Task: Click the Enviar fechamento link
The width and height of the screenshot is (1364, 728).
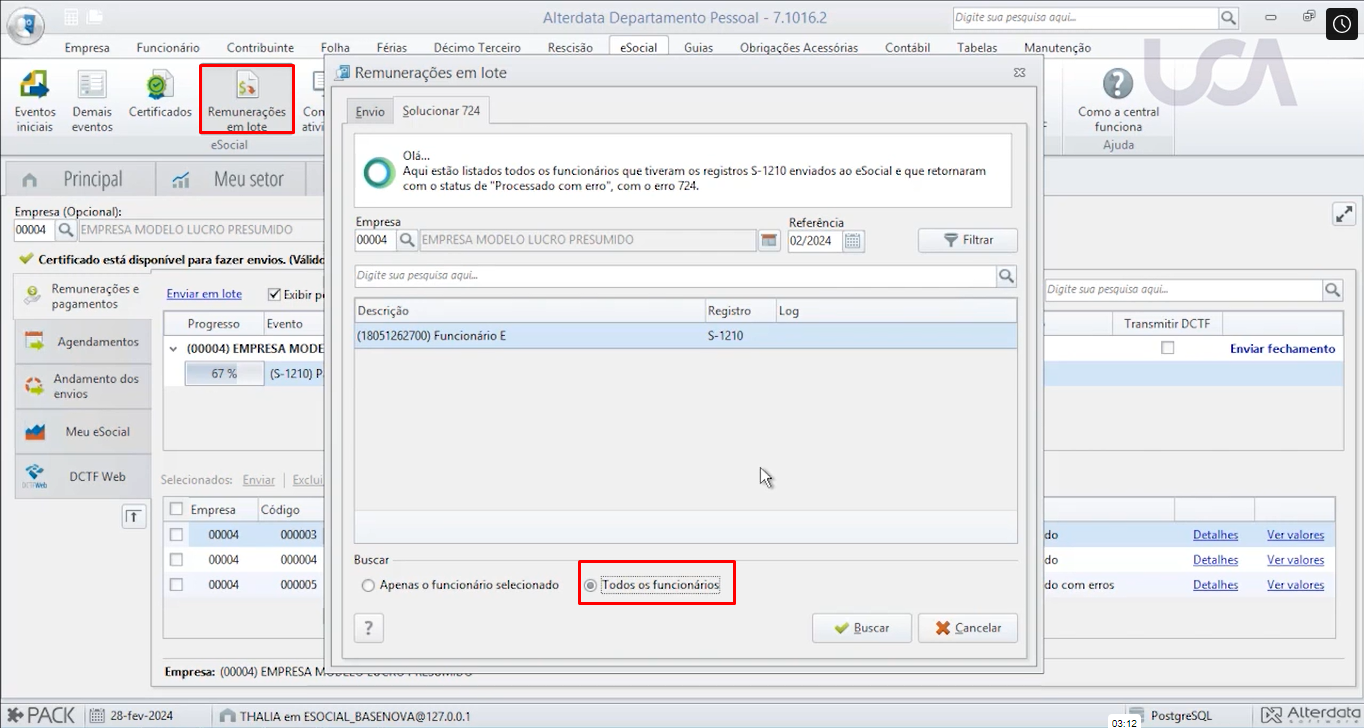Action: click(1282, 349)
